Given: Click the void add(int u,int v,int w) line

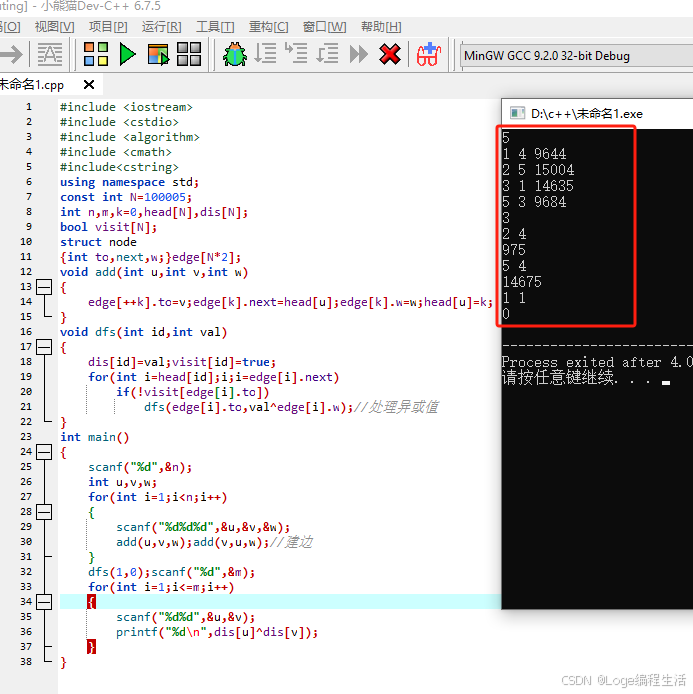Looking at the screenshot, I should point(154,272).
